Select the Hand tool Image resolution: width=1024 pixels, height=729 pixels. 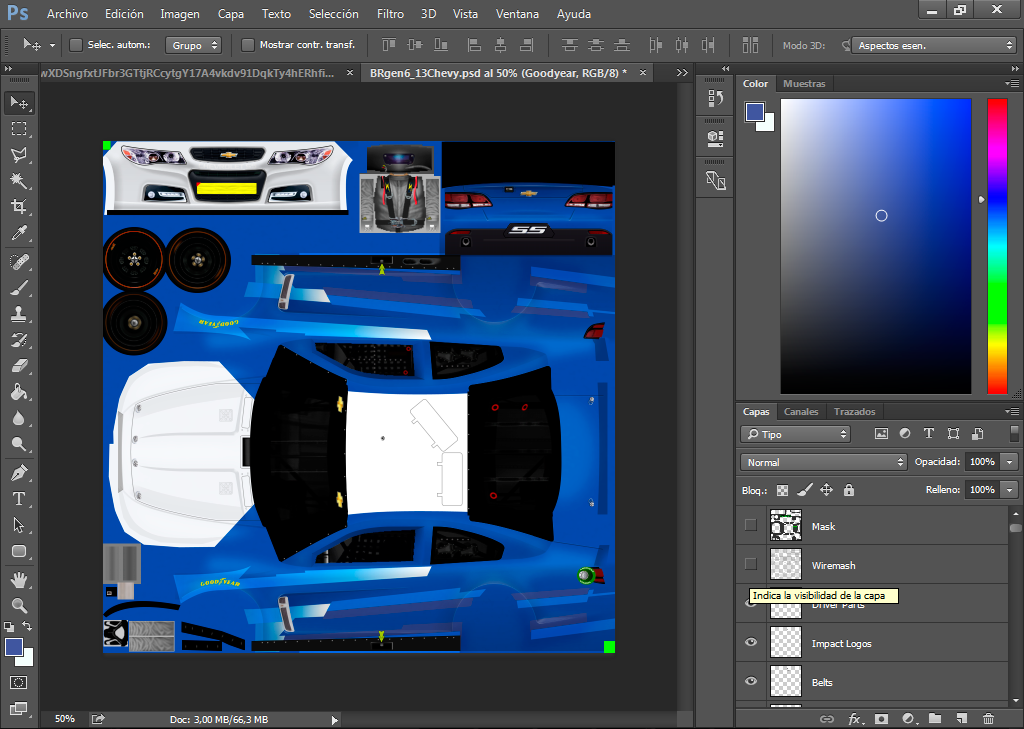19,579
